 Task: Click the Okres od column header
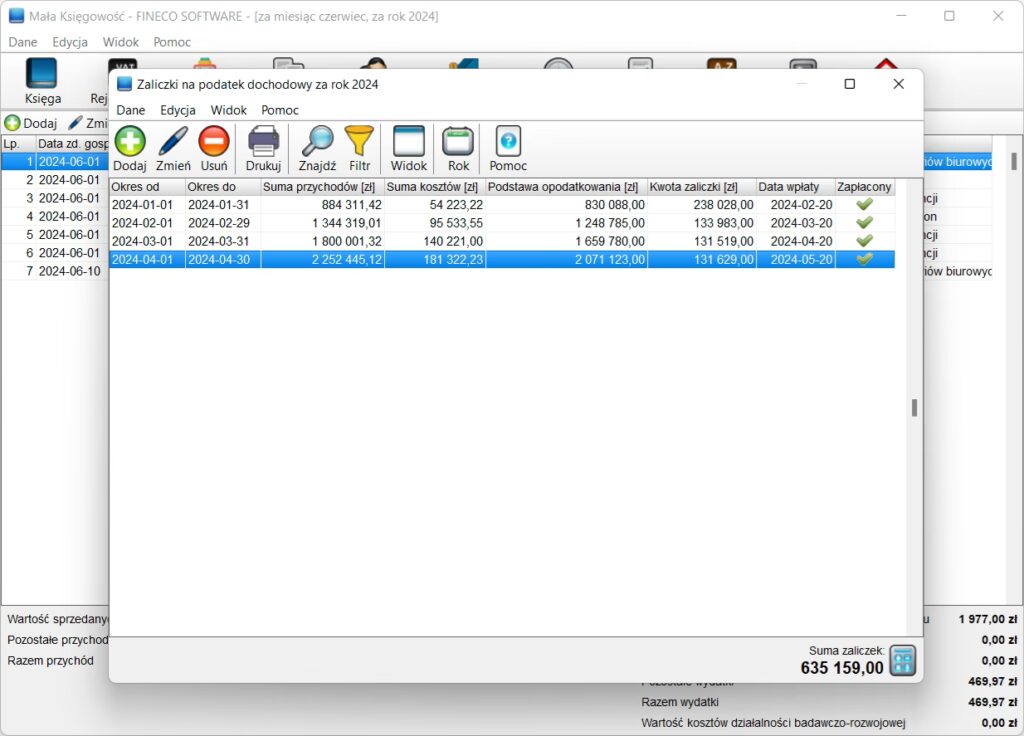pos(147,187)
